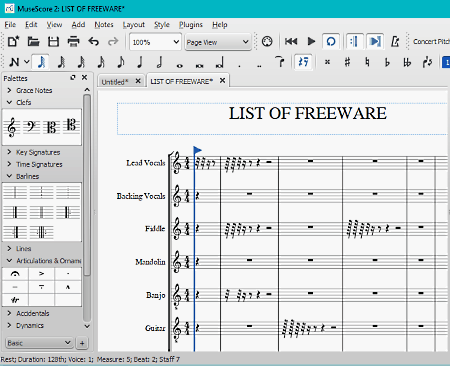
Task: Select the LIST OF FREEWARE title text
Action: point(307,113)
